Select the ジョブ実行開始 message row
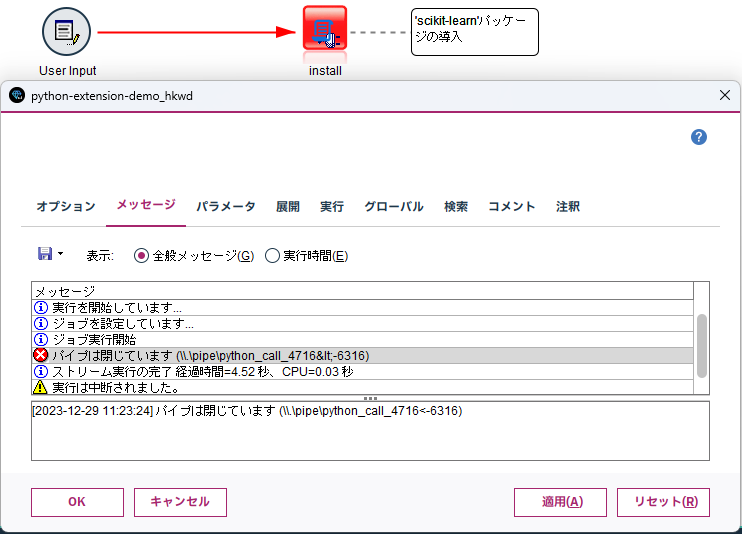 pos(362,339)
